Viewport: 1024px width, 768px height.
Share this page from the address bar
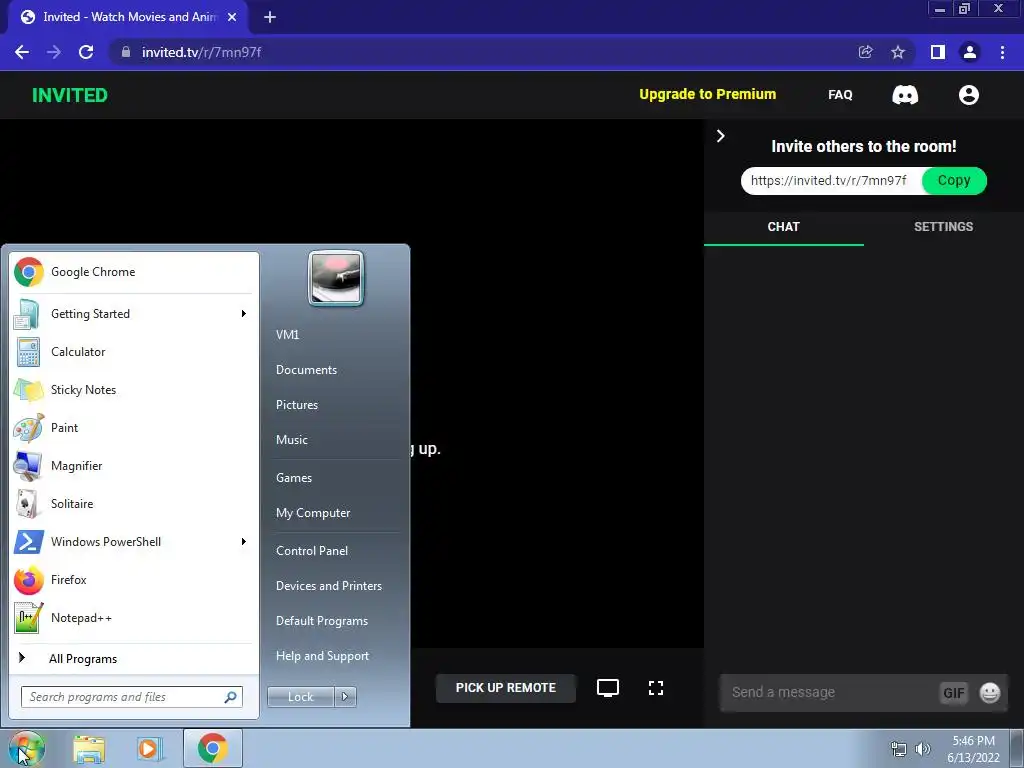(x=865, y=52)
